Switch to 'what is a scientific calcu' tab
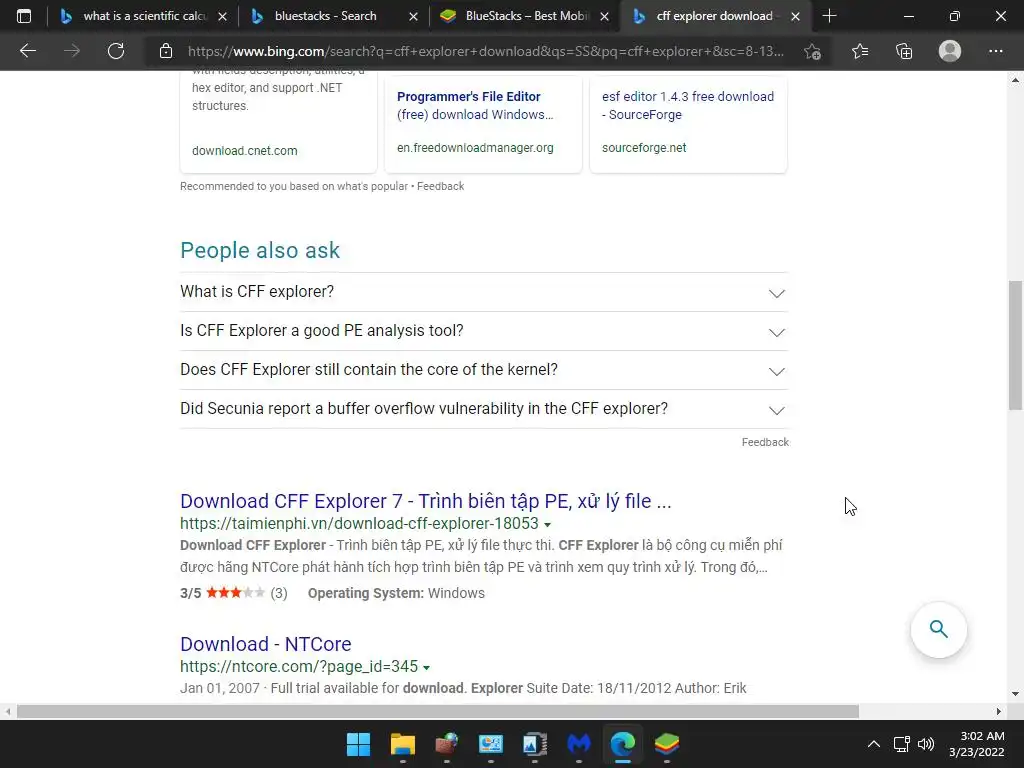Screen dimensions: 1024x768 (x=144, y=16)
